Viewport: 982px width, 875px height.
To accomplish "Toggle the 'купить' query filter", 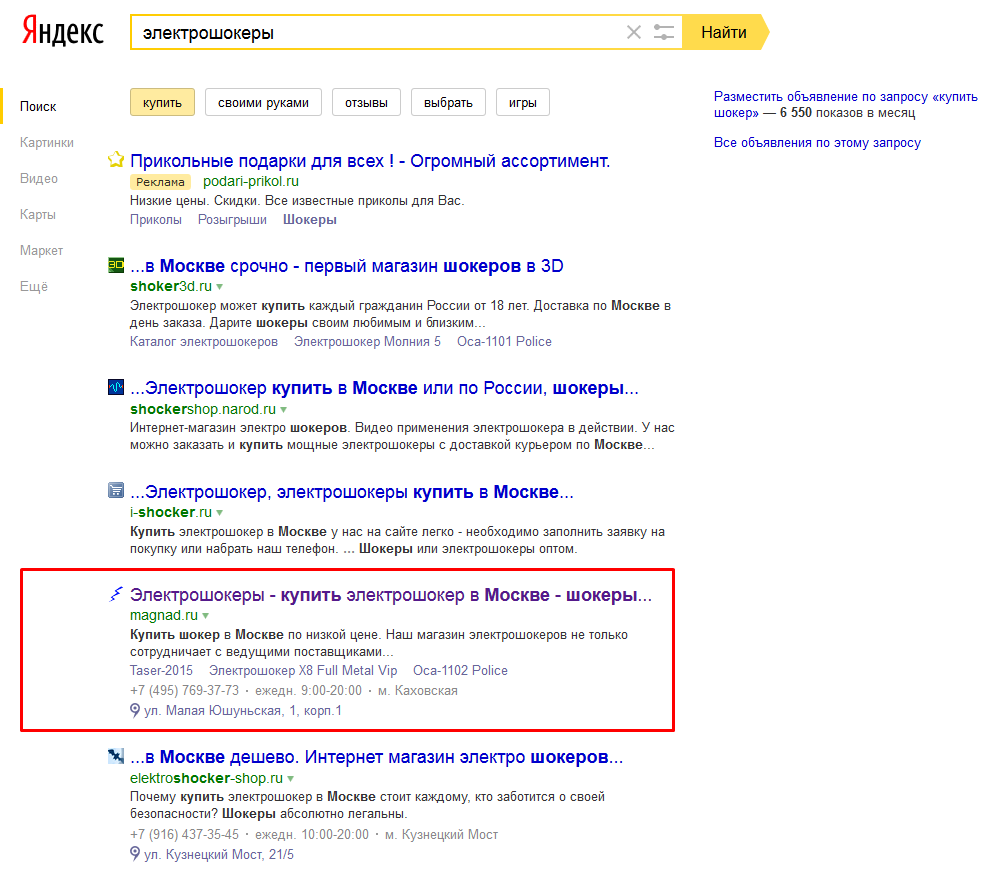I will click(x=162, y=102).
